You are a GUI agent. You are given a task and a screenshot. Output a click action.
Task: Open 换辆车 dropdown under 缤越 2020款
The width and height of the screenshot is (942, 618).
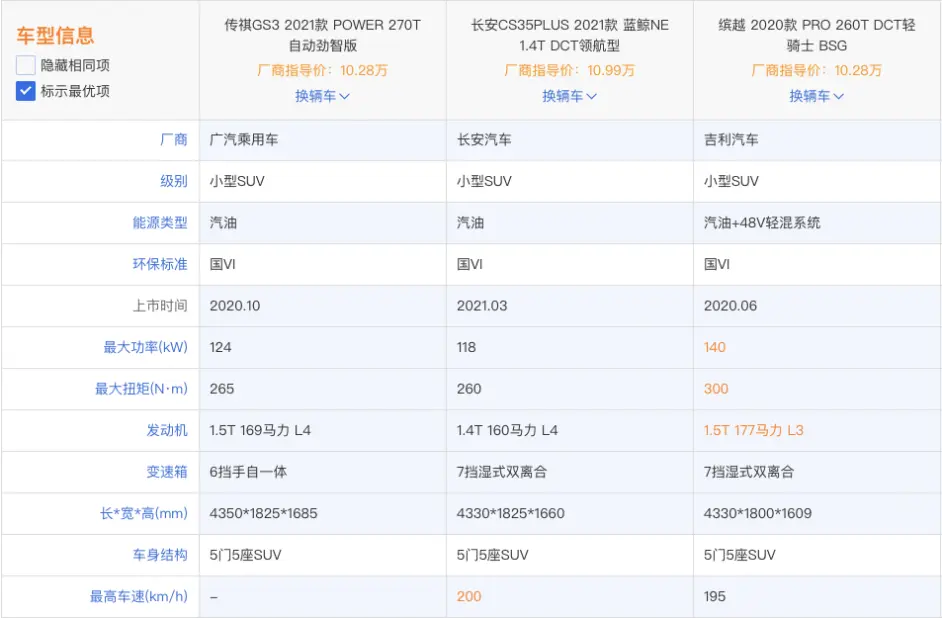tap(816, 96)
